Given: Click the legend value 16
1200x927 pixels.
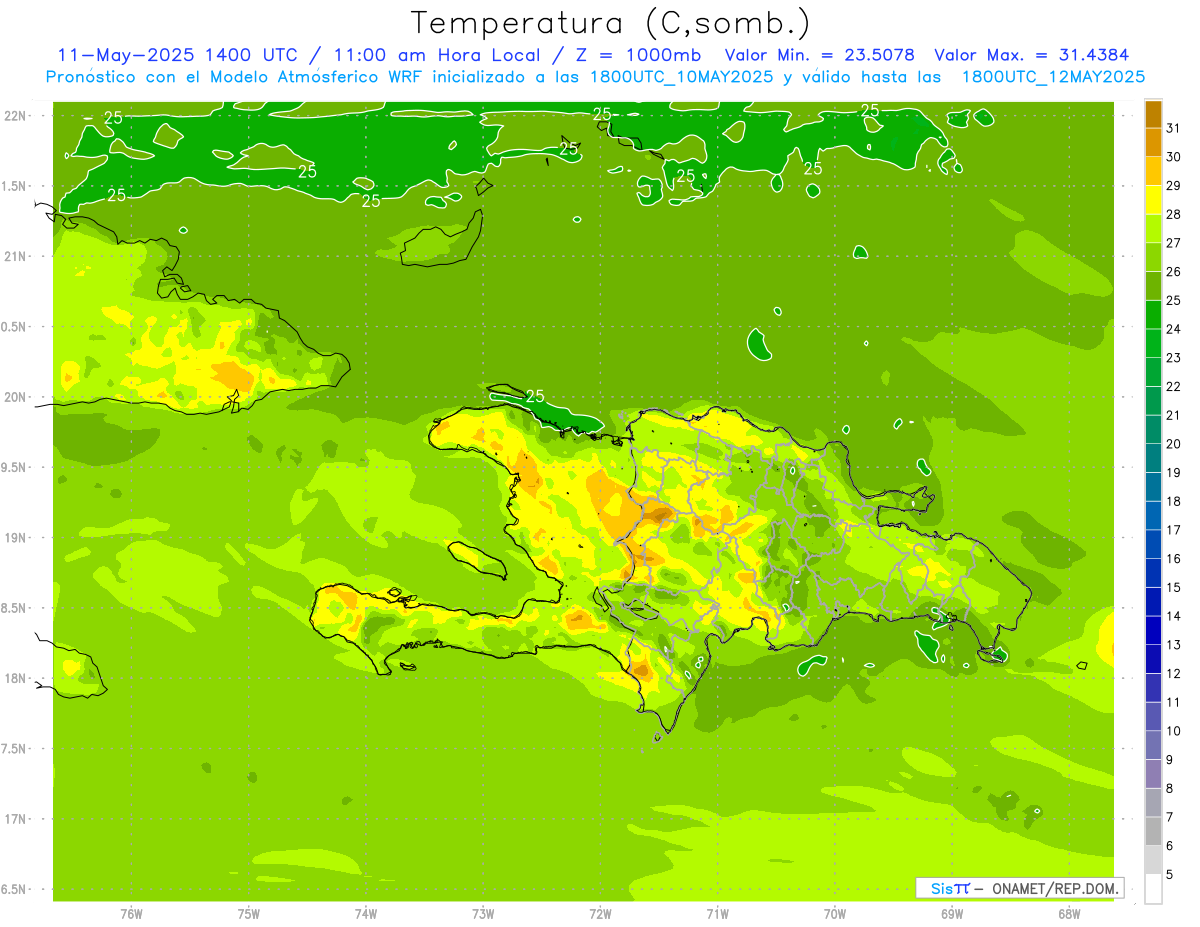Looking at the screenshot, I should [x=1173, y=559].
